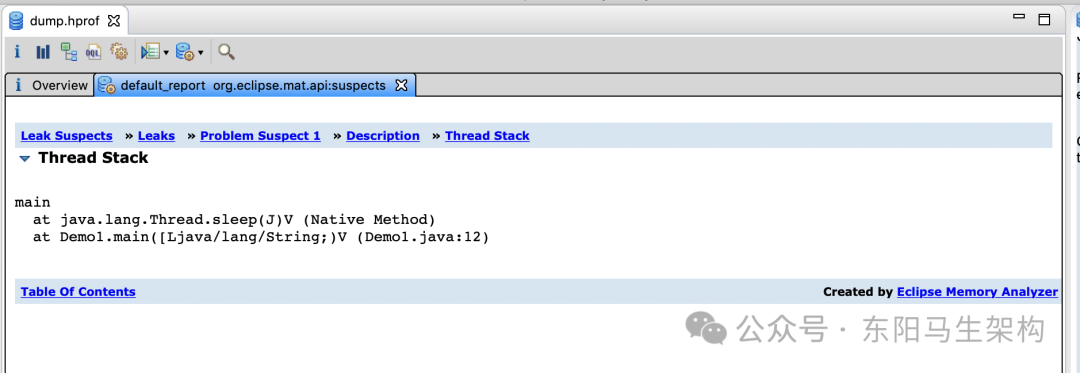The width and height of the screenshot is (1080, 373).
Task: Close the dump.hprof editor tab
Action: pos(114,21)
